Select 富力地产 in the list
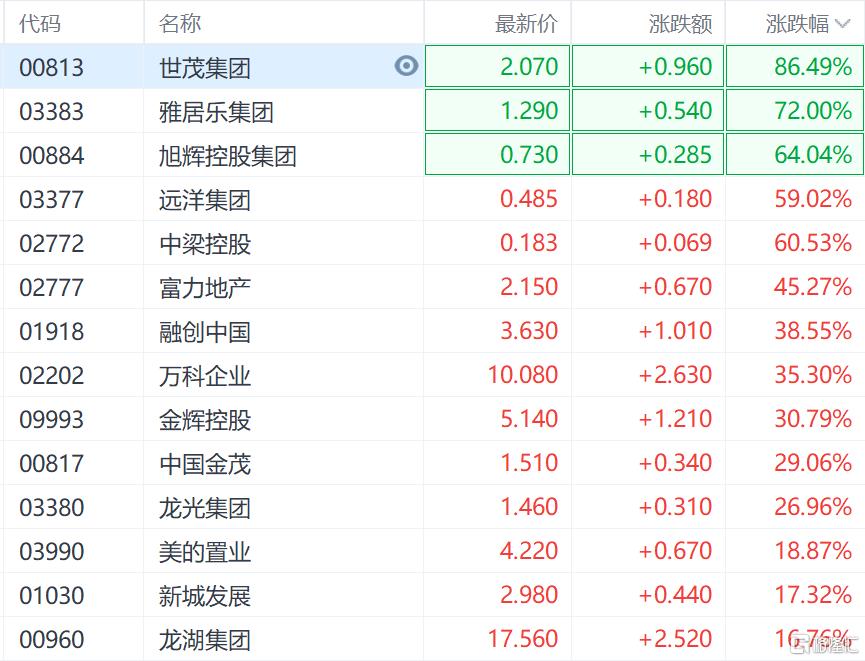 point(205,288)
